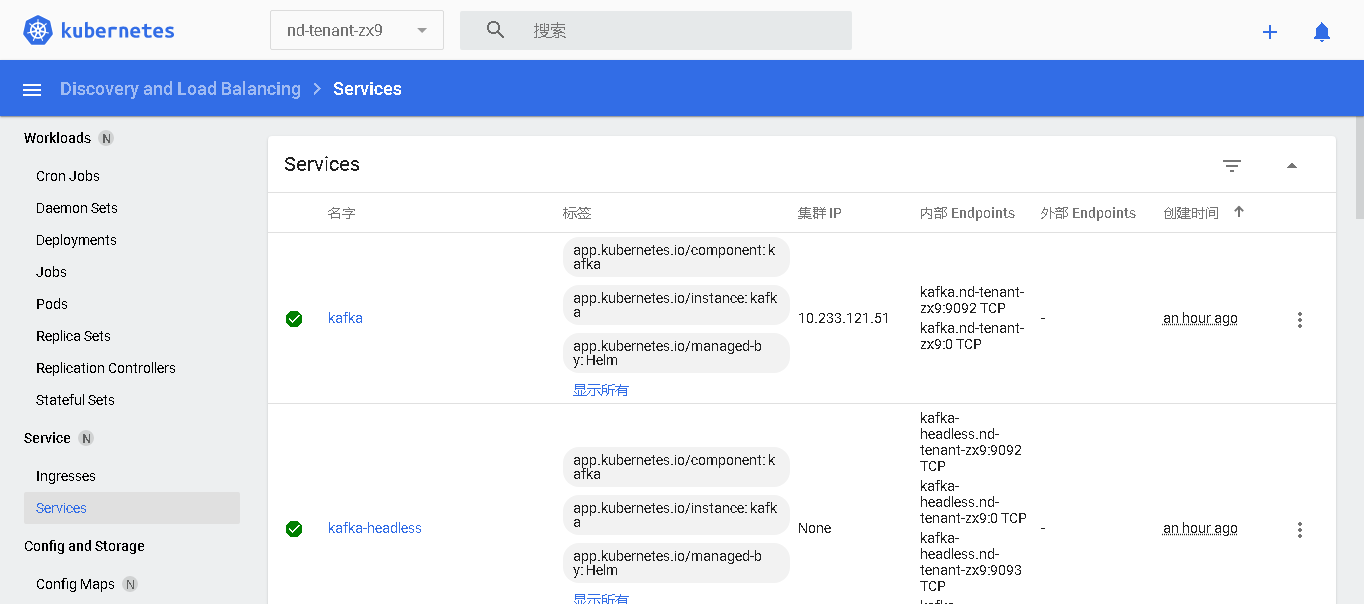Image resolution: width=1364 pixels, height=604 pixels.
Task: Click the kafka component label chip
Action: click(x=676, y=257)
